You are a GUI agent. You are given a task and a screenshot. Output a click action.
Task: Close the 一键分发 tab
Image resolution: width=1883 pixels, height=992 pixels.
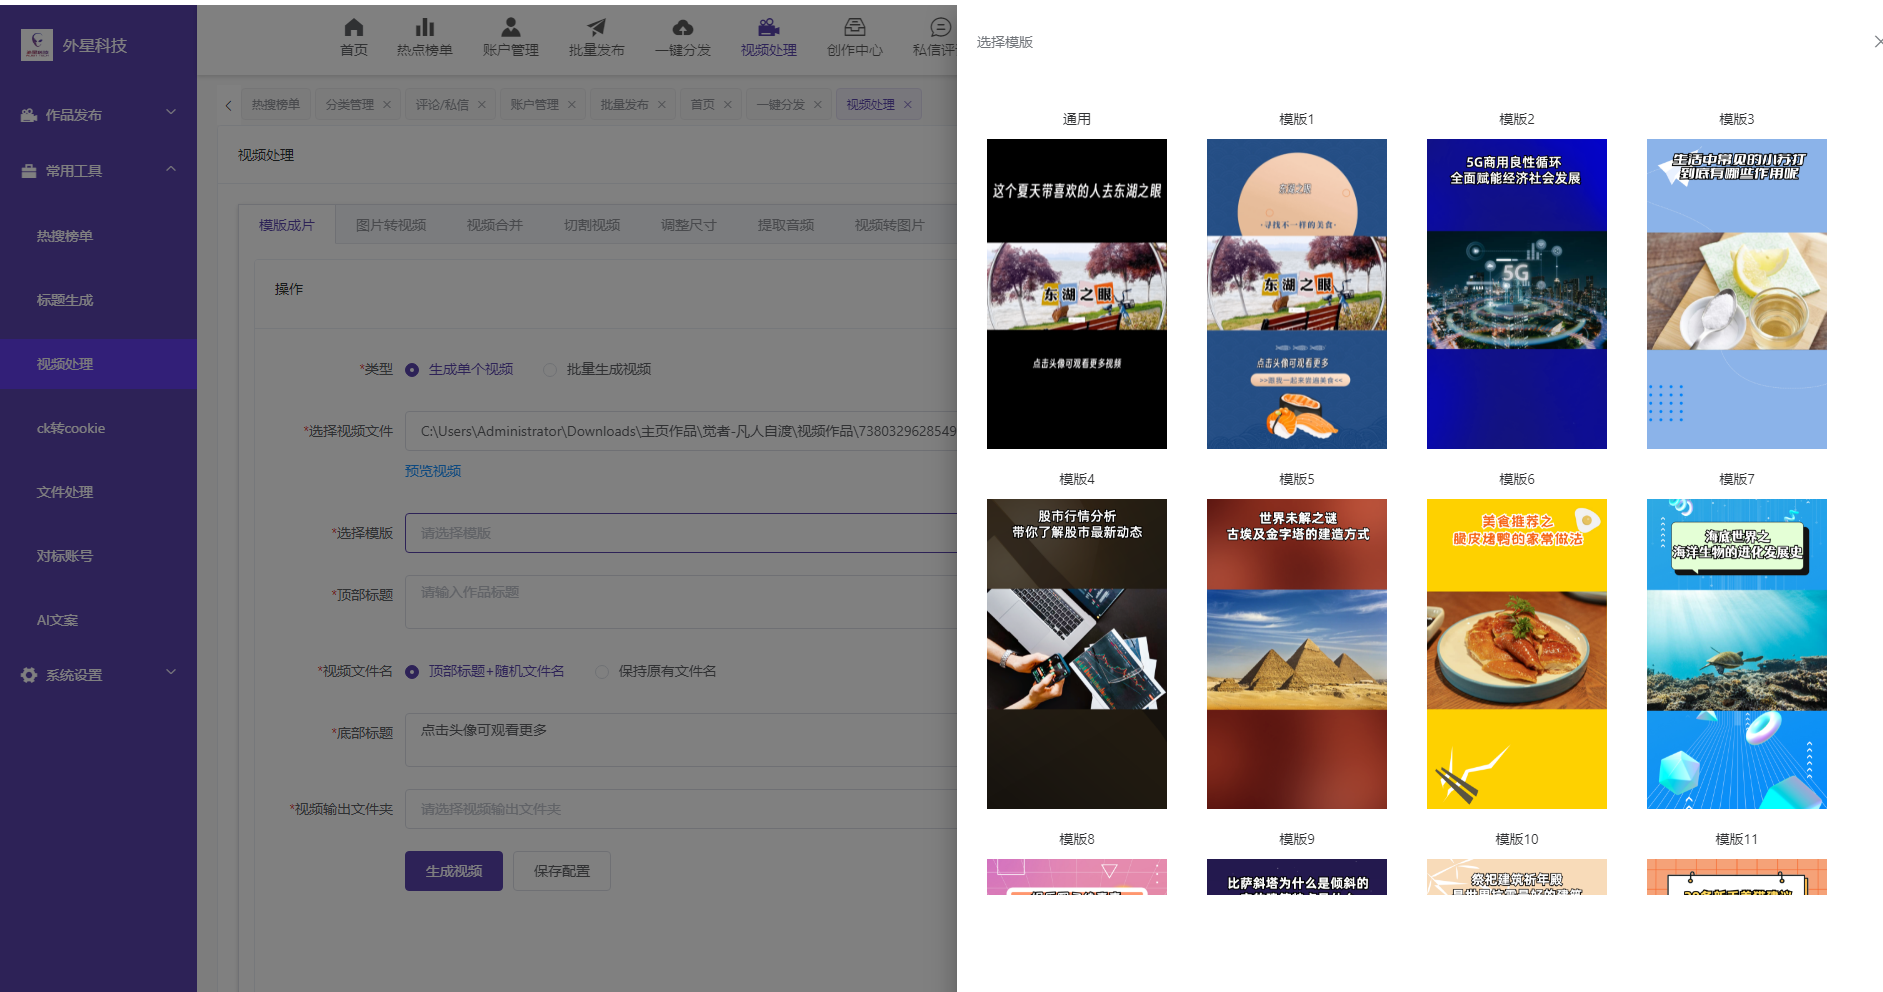pos(818,105)
